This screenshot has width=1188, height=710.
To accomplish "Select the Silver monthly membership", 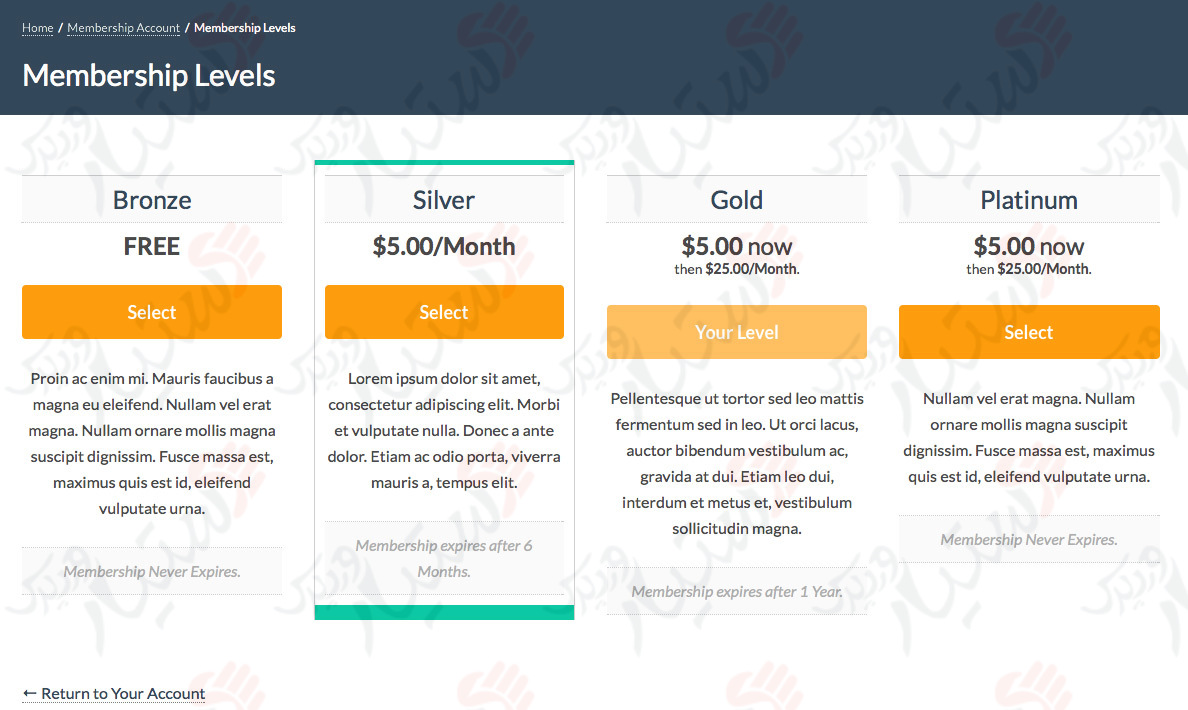I will click(x=444, y=311).
